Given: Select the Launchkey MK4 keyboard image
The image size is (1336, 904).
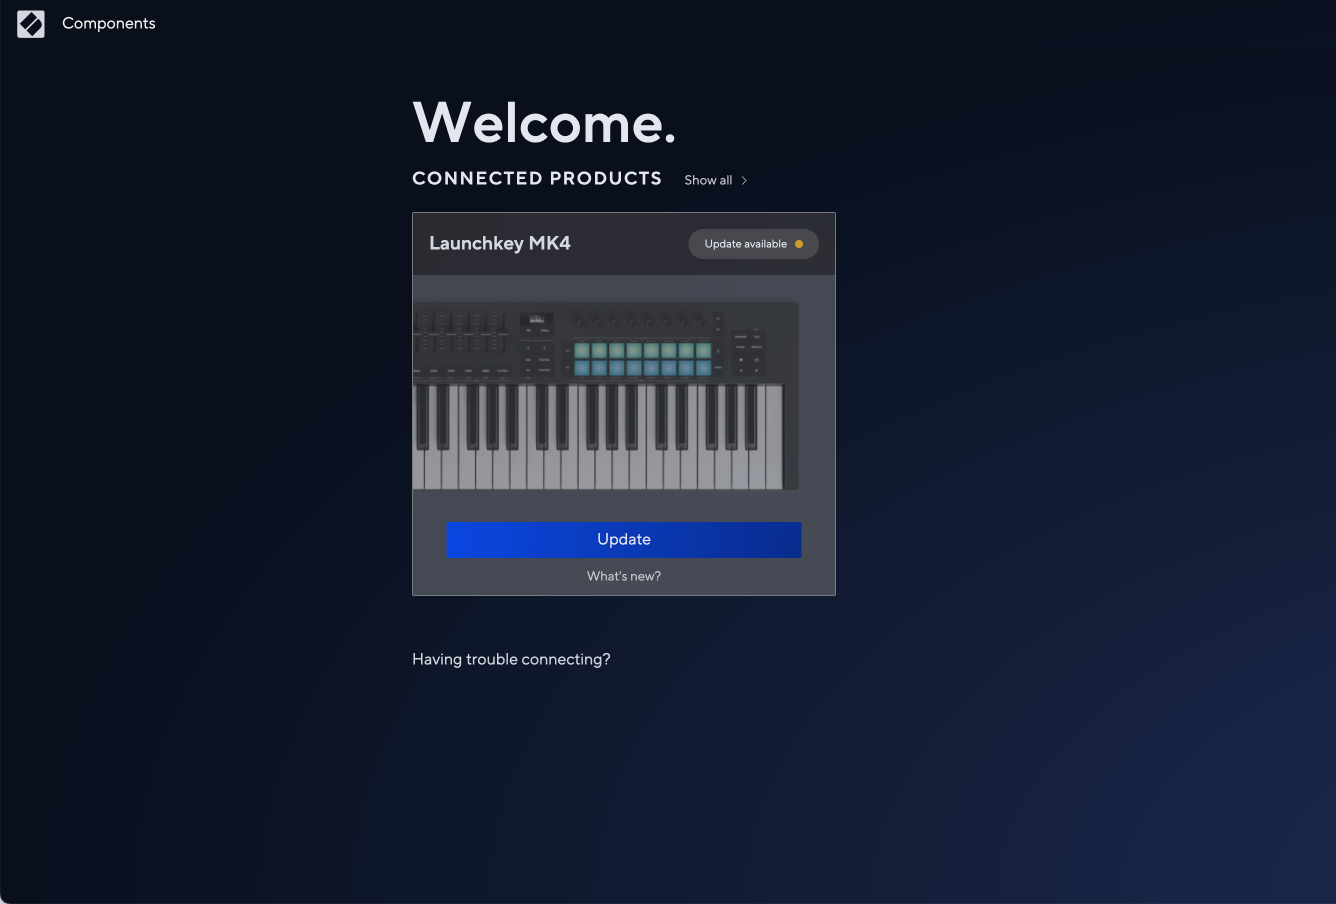Looking at the screenshot, I should coord(606,396).
